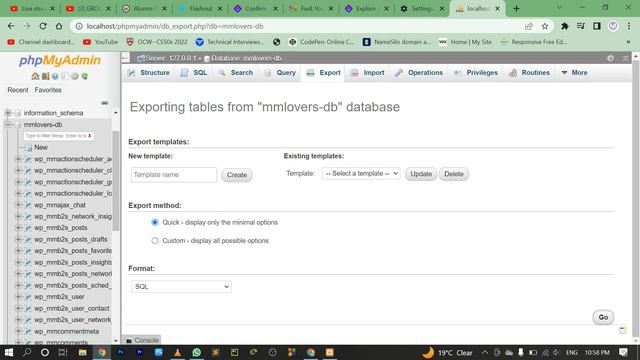Click the Windows Start button
The height and width of the screenshot is (360, 640).
(9, 352)
